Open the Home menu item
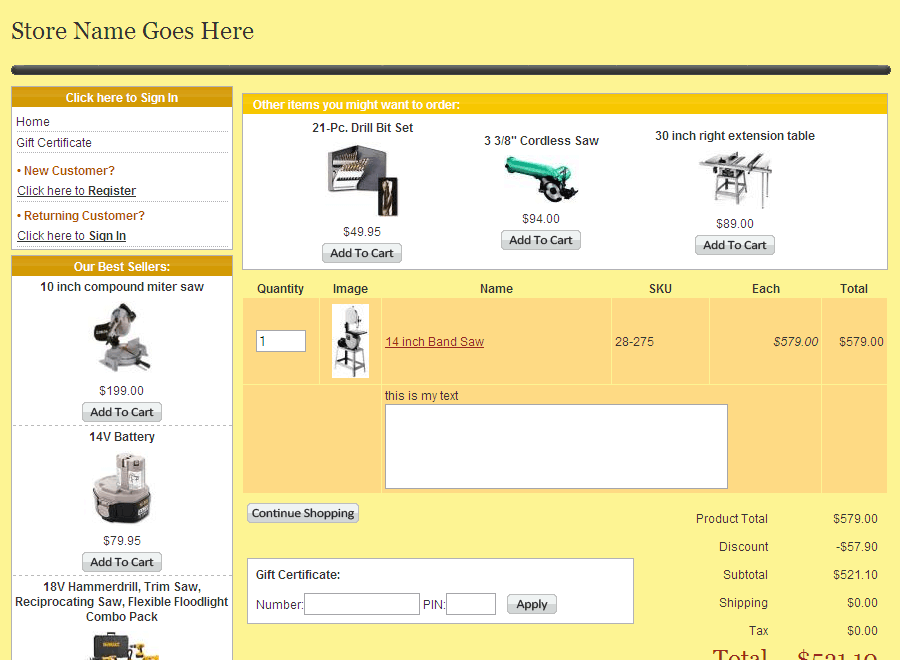 33,122
